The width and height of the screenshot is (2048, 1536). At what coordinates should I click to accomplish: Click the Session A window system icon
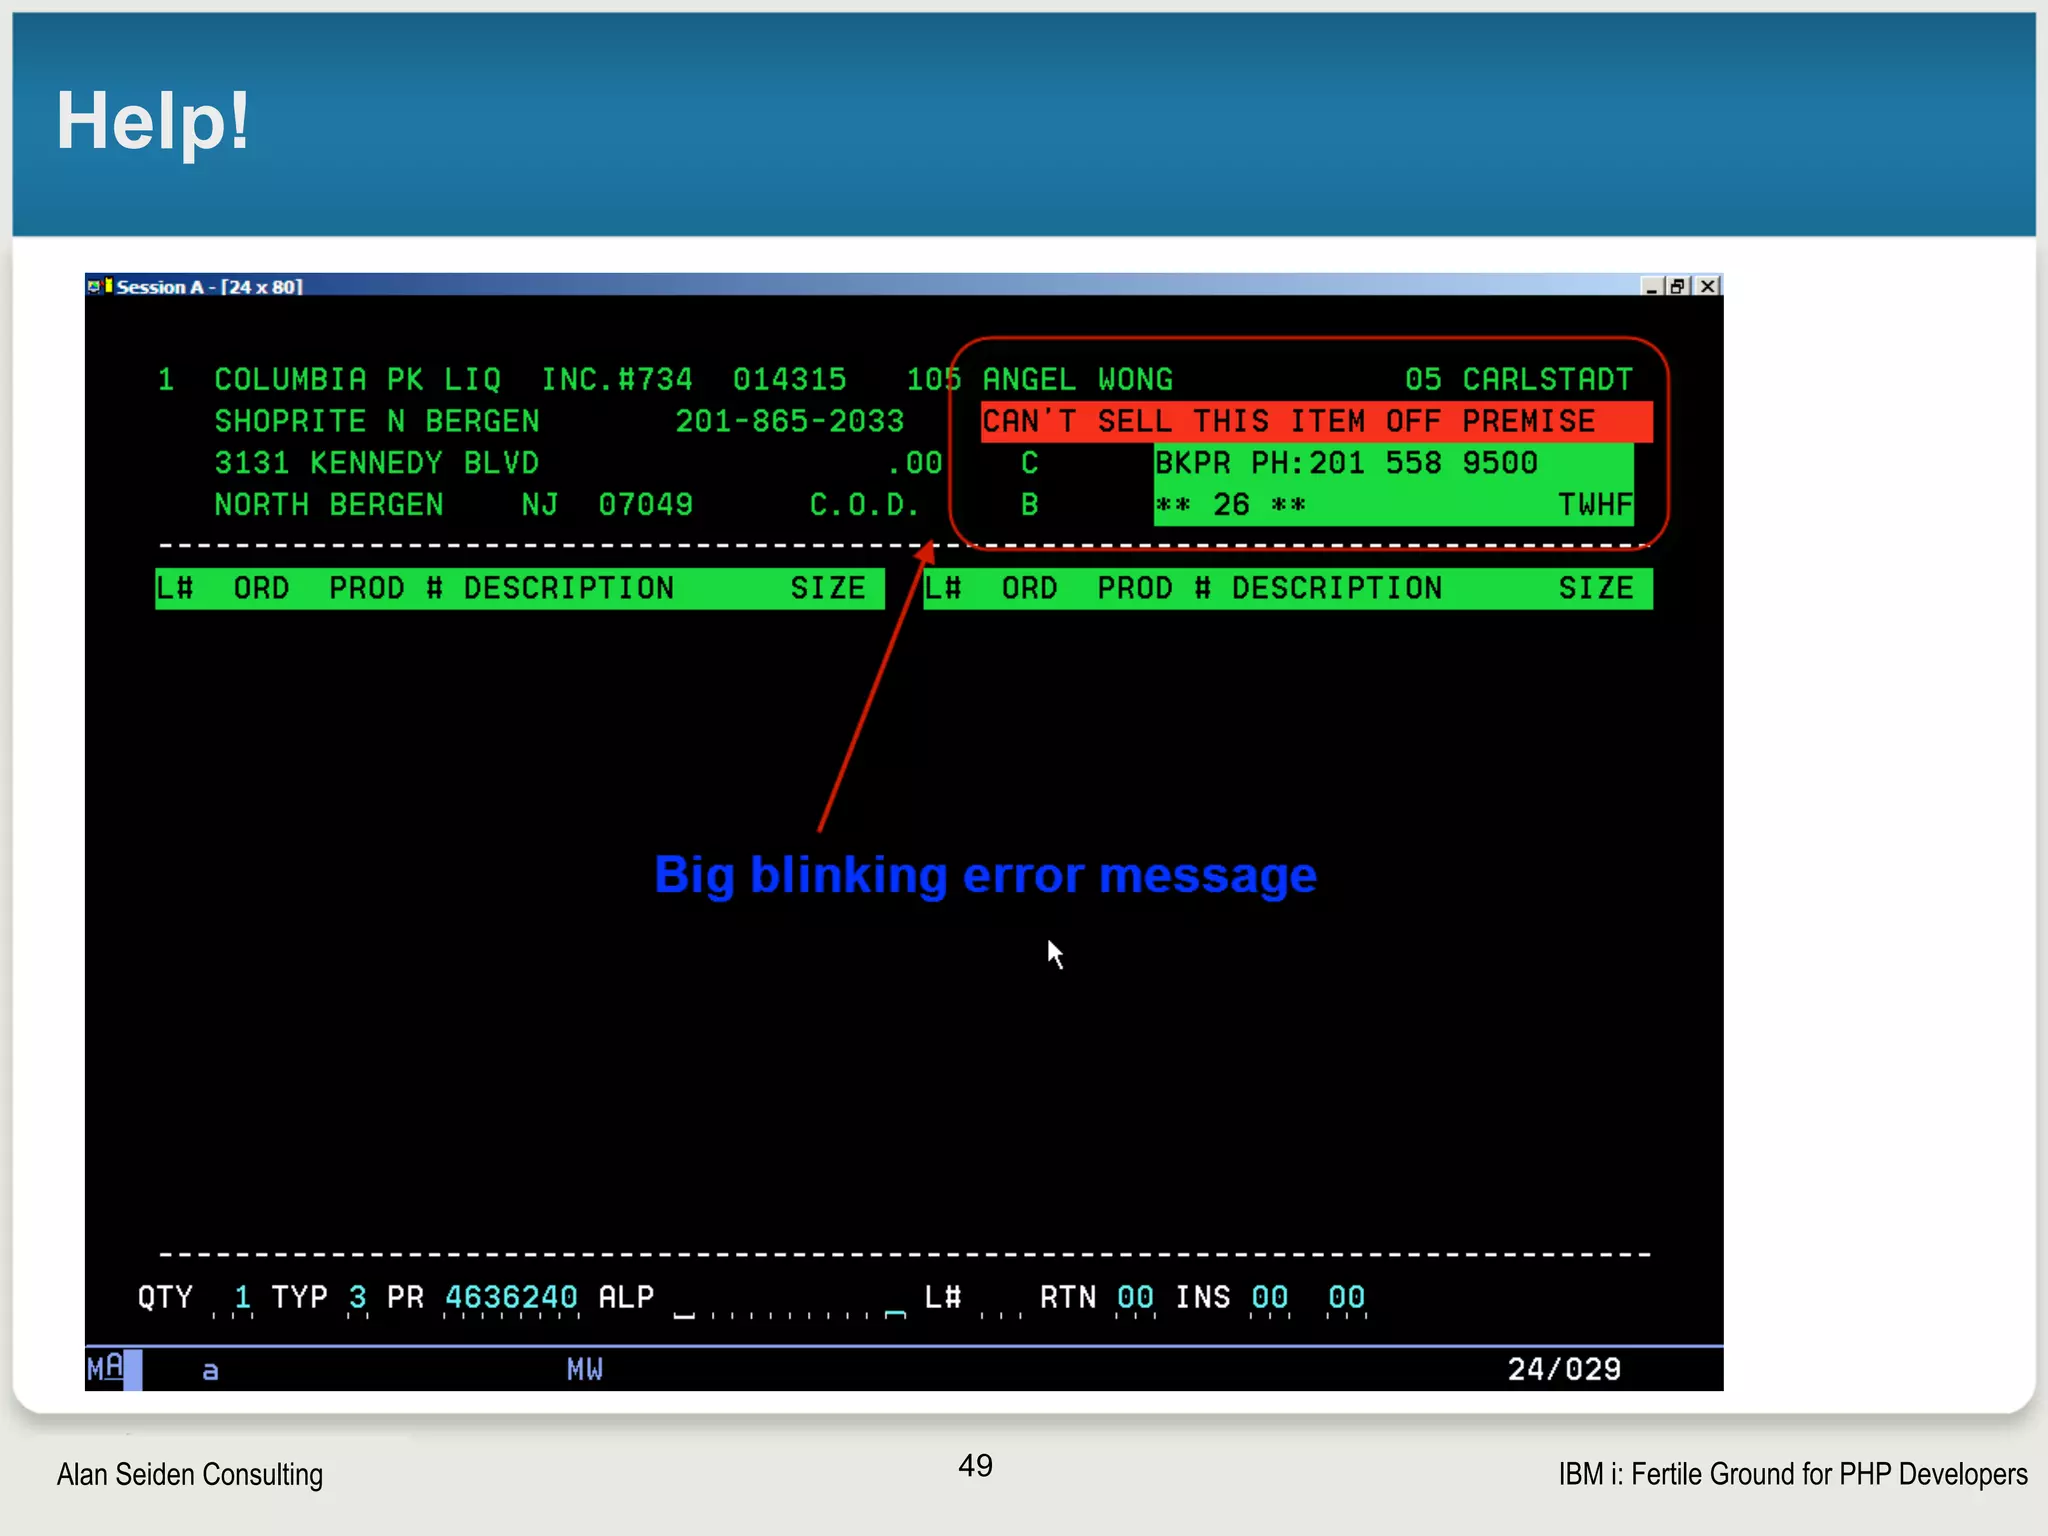(x=97, y=287)
